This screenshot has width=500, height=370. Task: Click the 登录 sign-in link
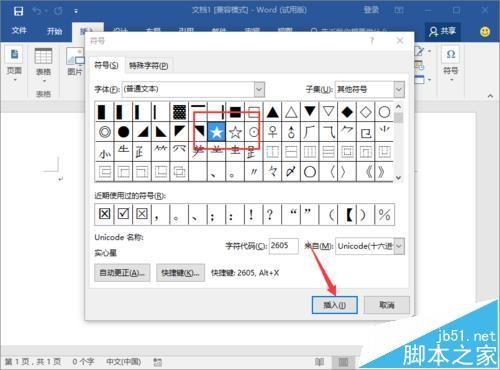click(371, 10)
